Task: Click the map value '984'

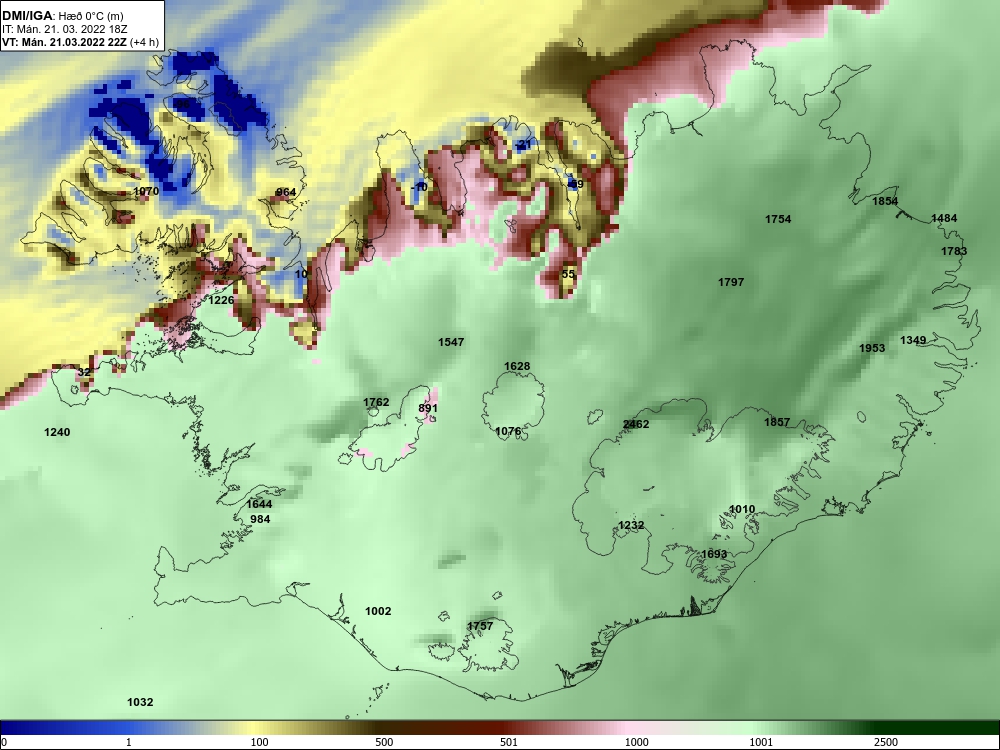Action: (260, 518)
